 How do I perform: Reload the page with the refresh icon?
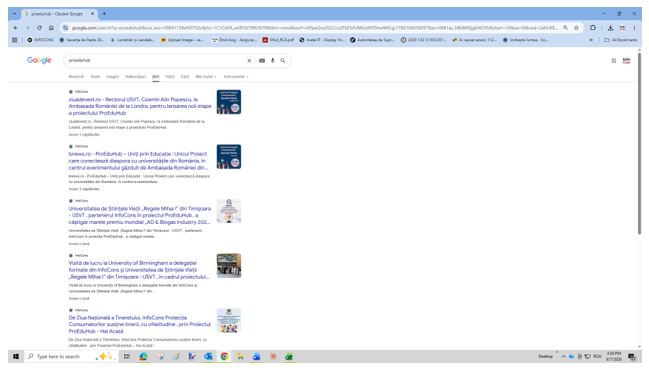(x=39, y=28)
